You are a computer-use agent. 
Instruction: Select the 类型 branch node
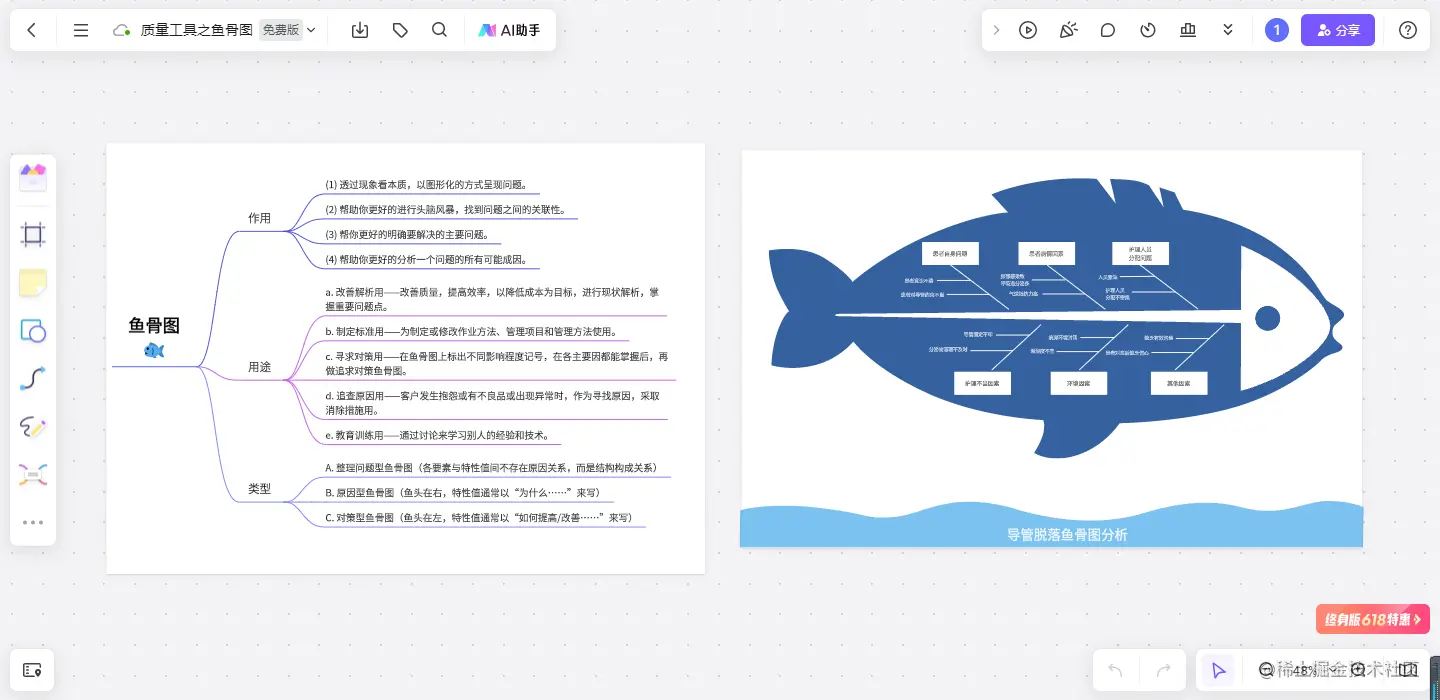point(259,489)
